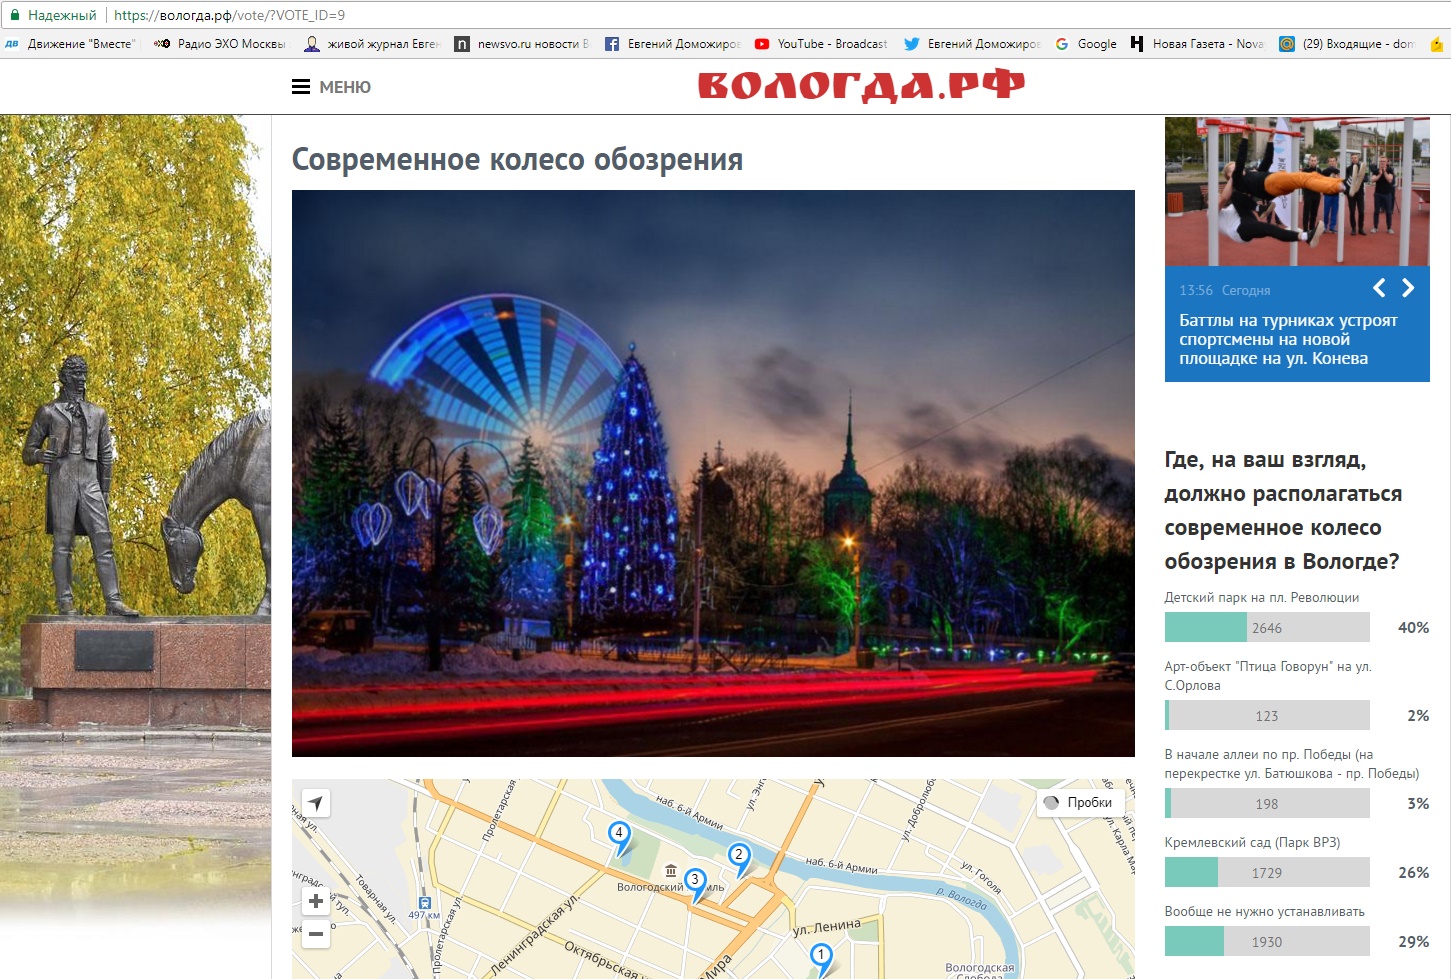Zoom in on the map with plus
The height and width of the screenshot is (979, 1451).
click(x=316, y=901)
